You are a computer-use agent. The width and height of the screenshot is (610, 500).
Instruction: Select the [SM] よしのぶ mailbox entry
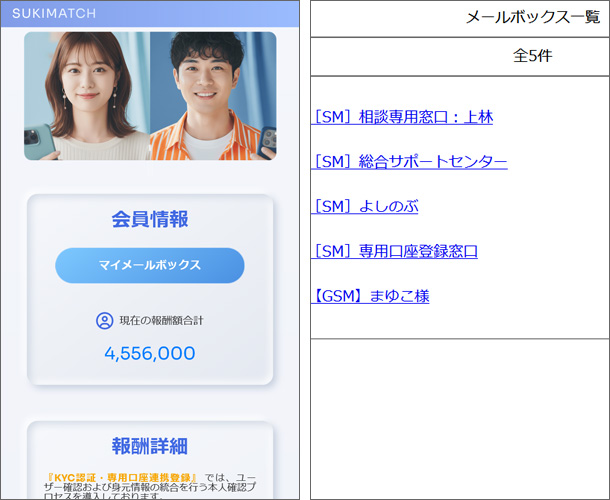pos(364,207)
